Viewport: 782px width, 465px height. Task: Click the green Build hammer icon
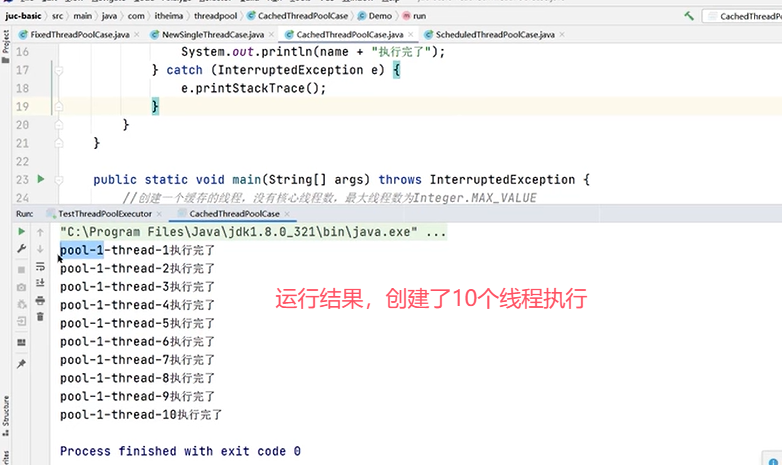click(689, 16)
